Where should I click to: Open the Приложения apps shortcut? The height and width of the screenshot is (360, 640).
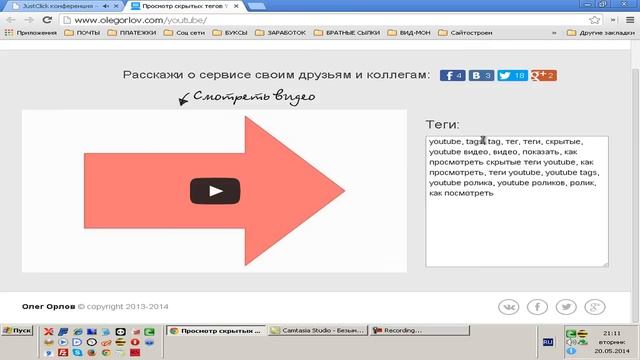(x=31, y=33)
